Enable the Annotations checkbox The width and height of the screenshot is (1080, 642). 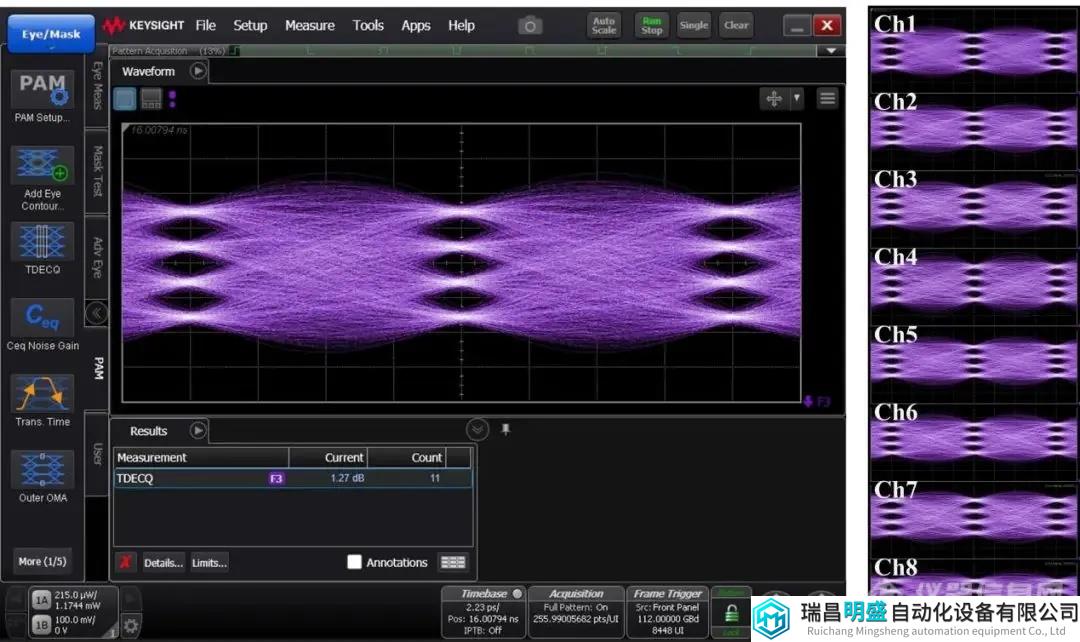354,562
